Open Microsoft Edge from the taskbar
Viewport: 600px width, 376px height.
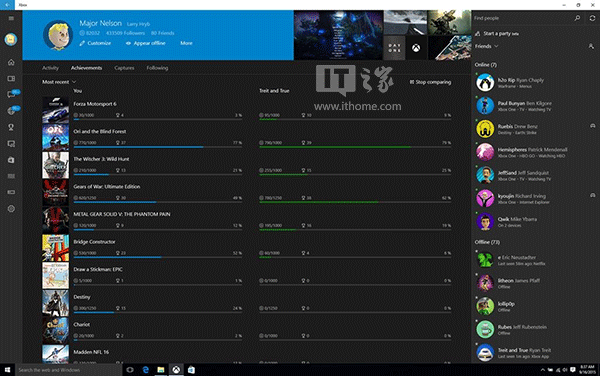click(145, 370)
